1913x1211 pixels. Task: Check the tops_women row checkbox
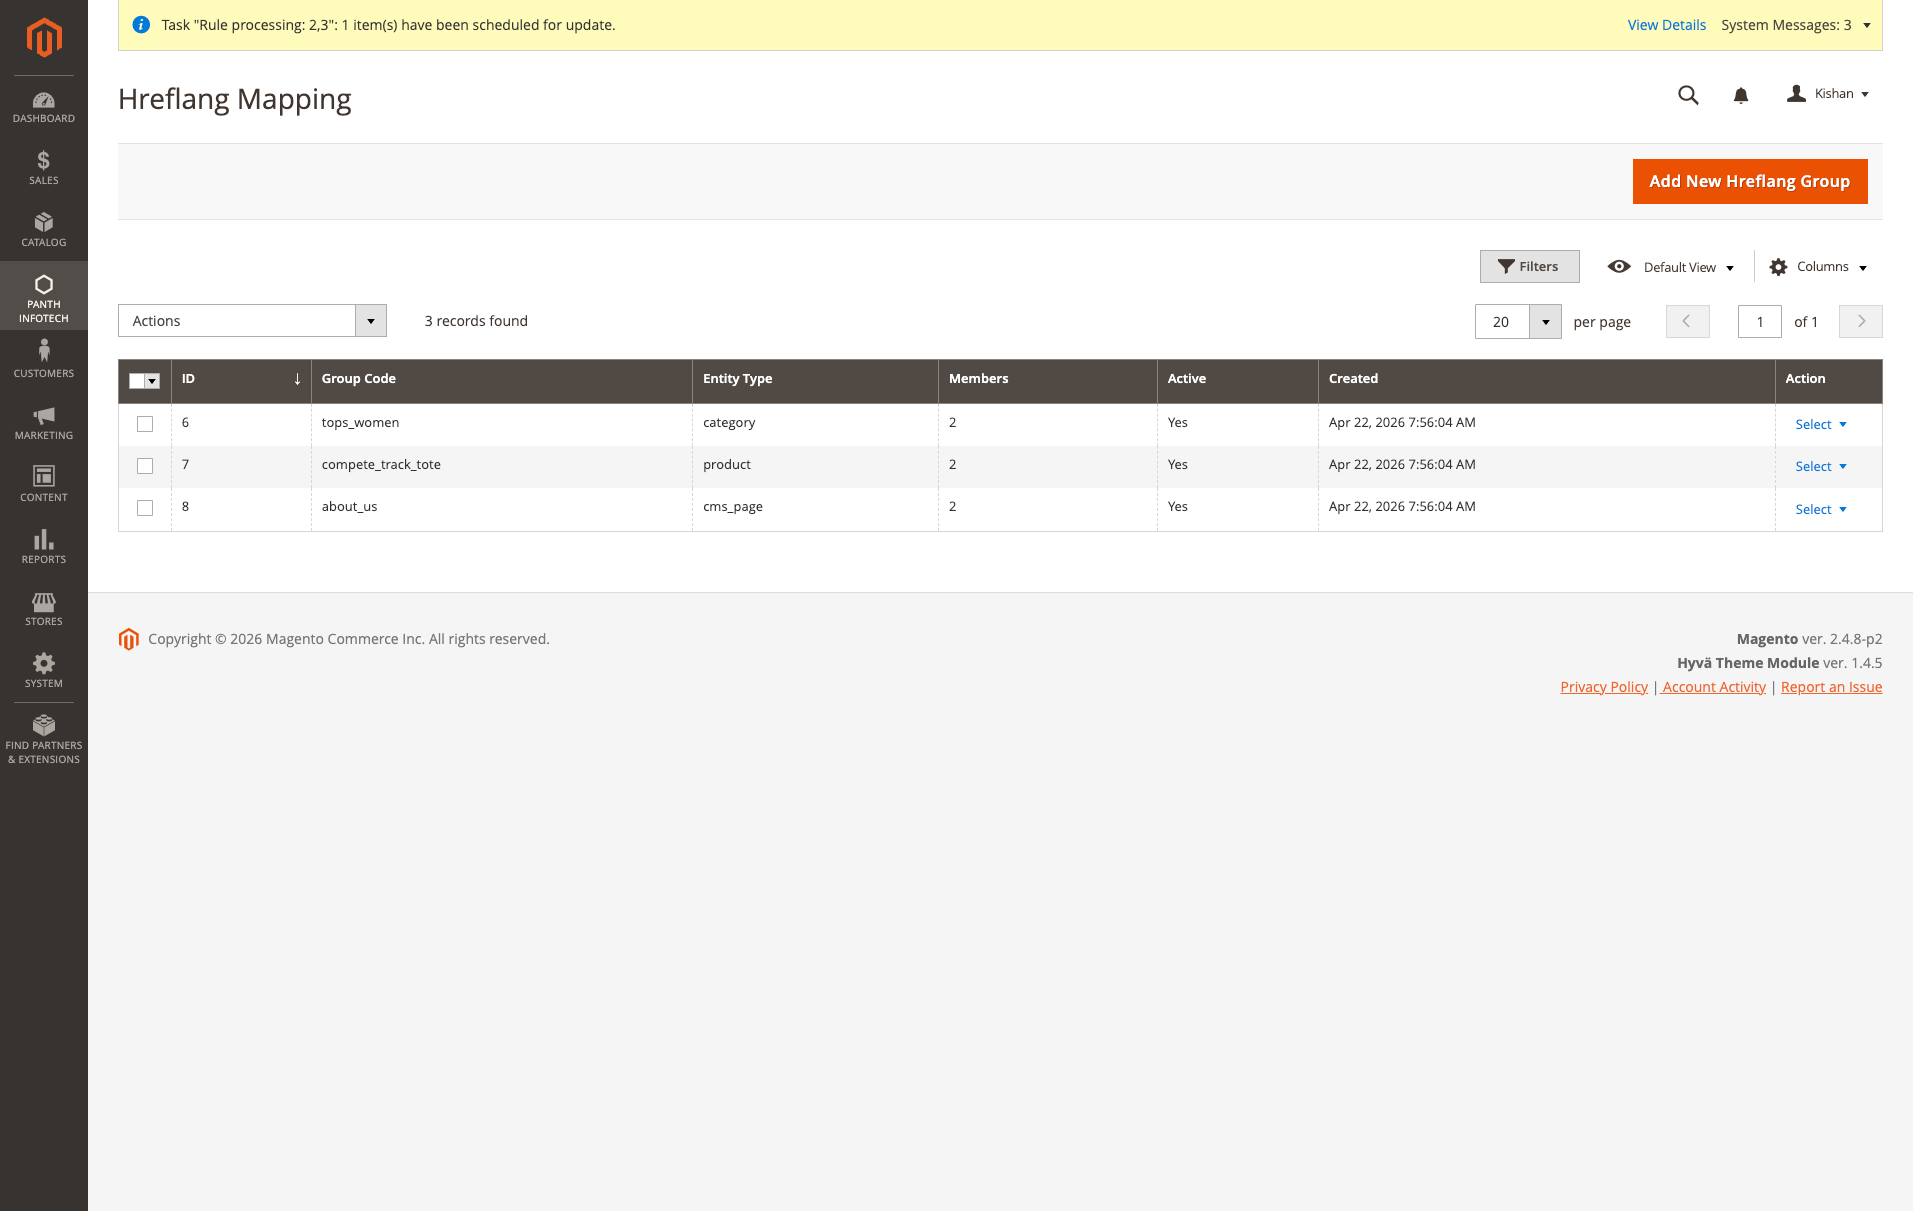point(145,424)
